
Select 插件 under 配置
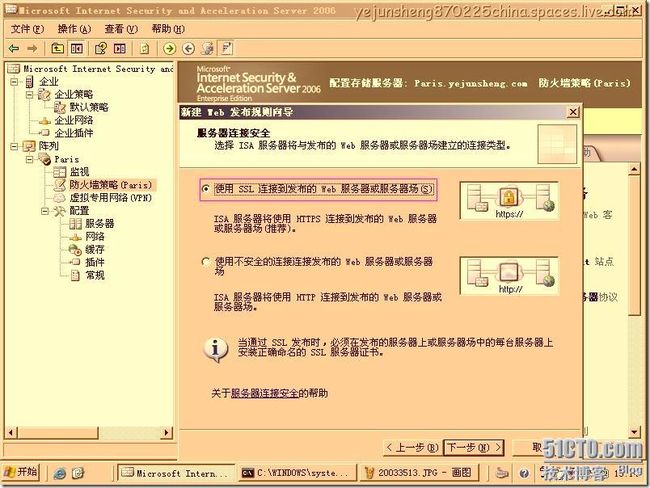(x=95, y=262)
